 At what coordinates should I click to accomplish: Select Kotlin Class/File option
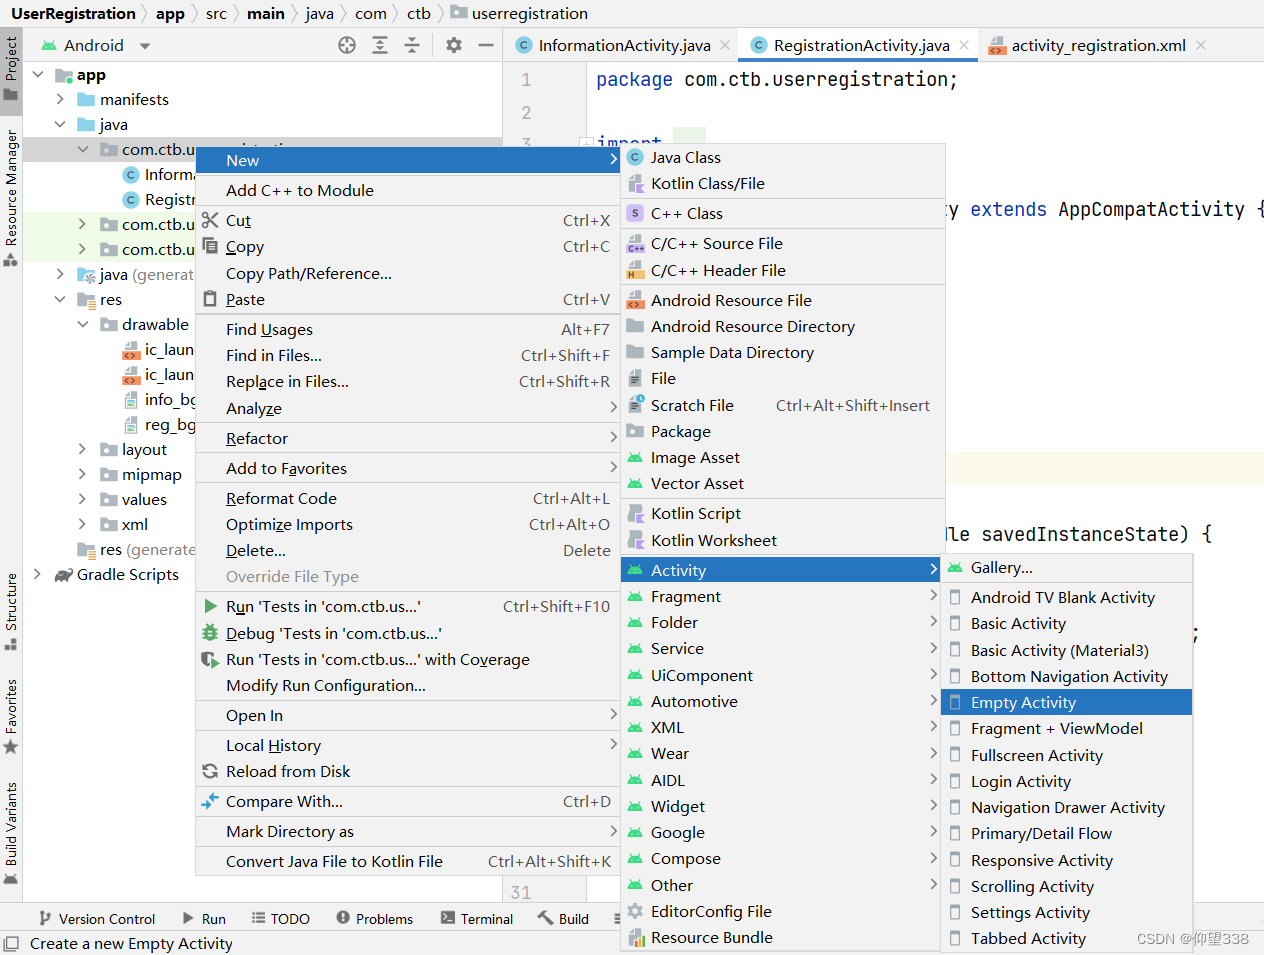(783, 183)
